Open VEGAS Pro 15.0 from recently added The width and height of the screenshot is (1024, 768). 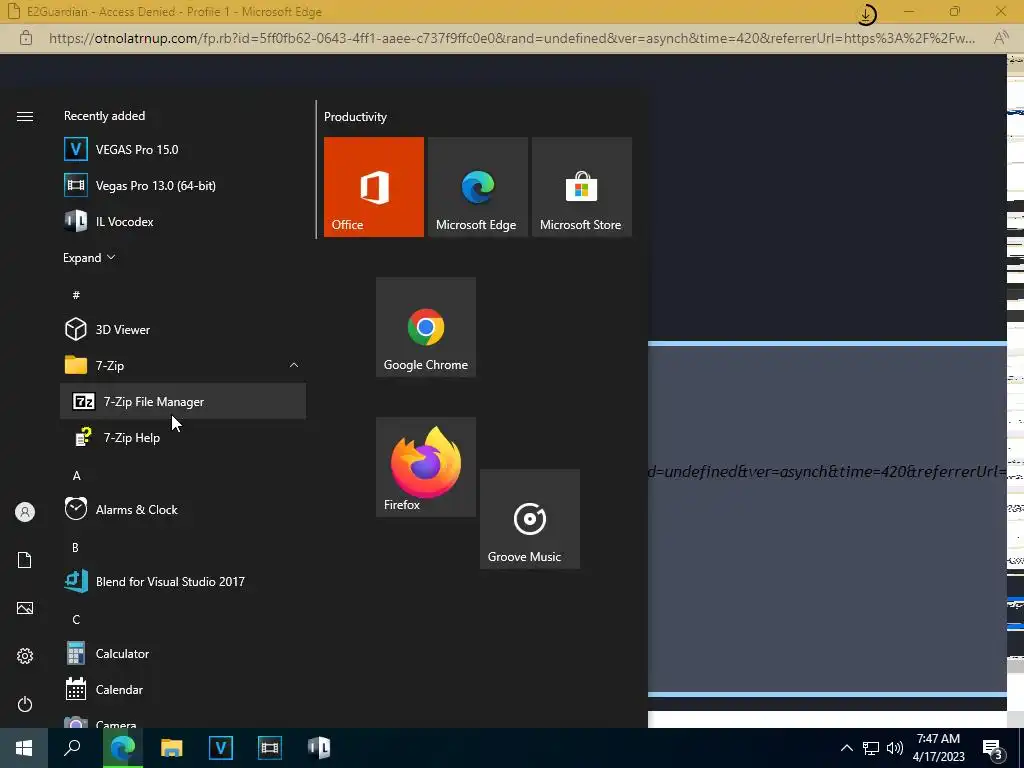click(183, 150)
